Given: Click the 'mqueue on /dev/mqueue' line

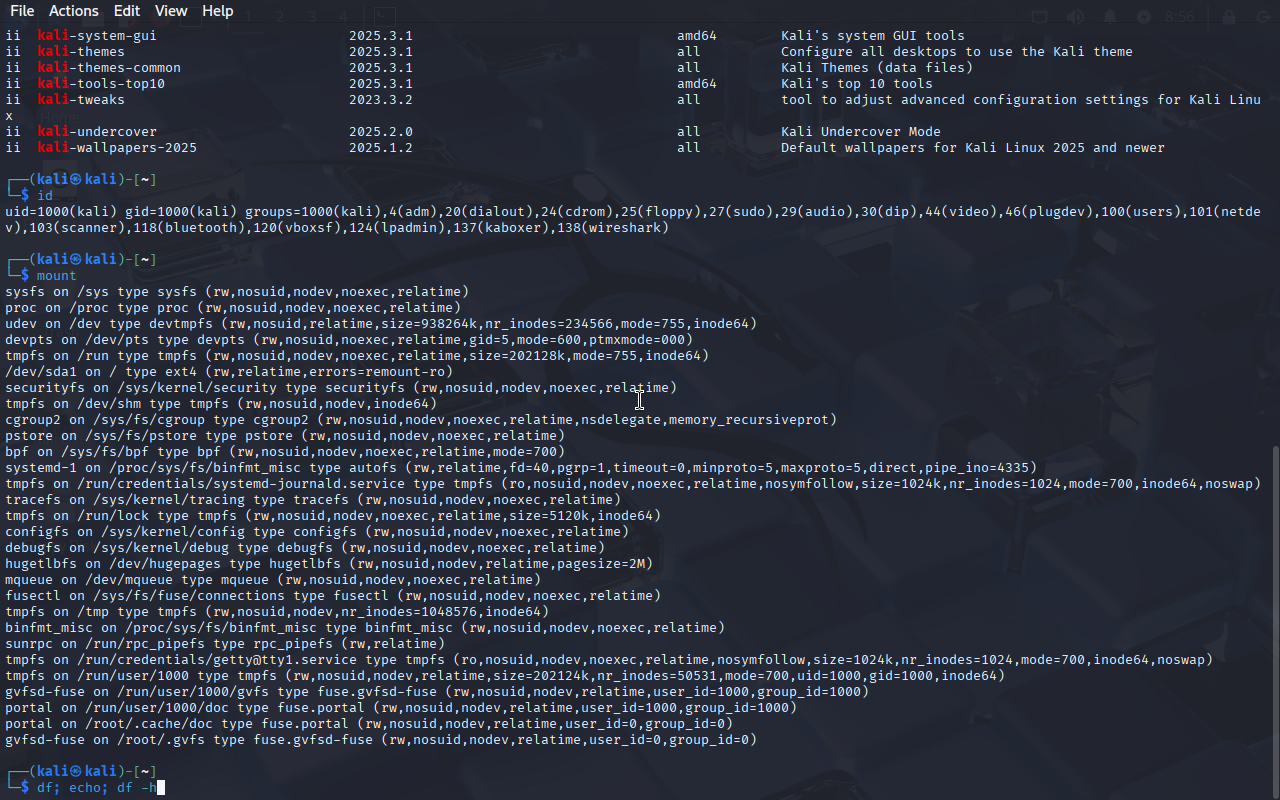Looking at the screenshot, I should (x=273, y=580).
